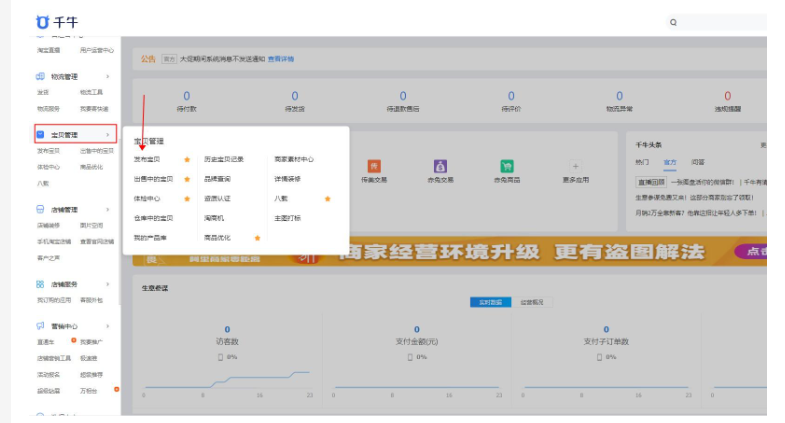Screen dimensions: 785x423
Task: Open the orange 传 trade app icon
Action: [x=374, y=166]
